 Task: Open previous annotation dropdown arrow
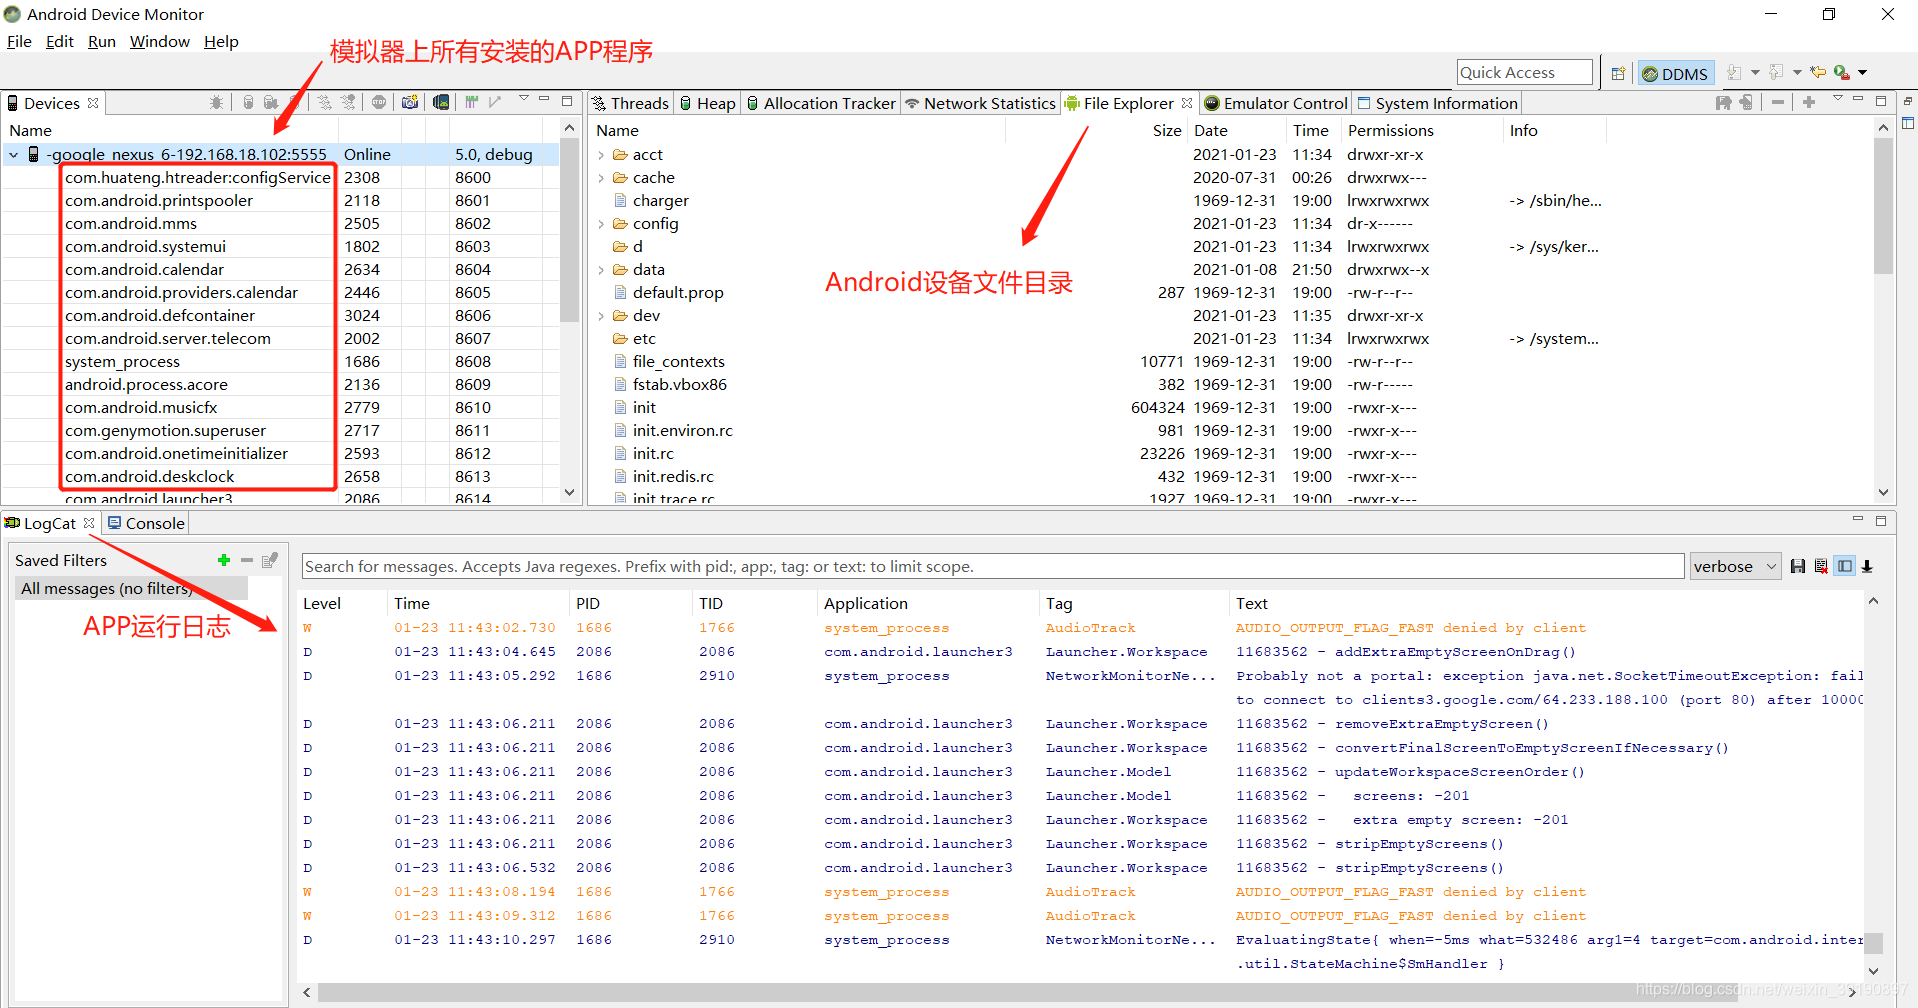point(1797,72)
